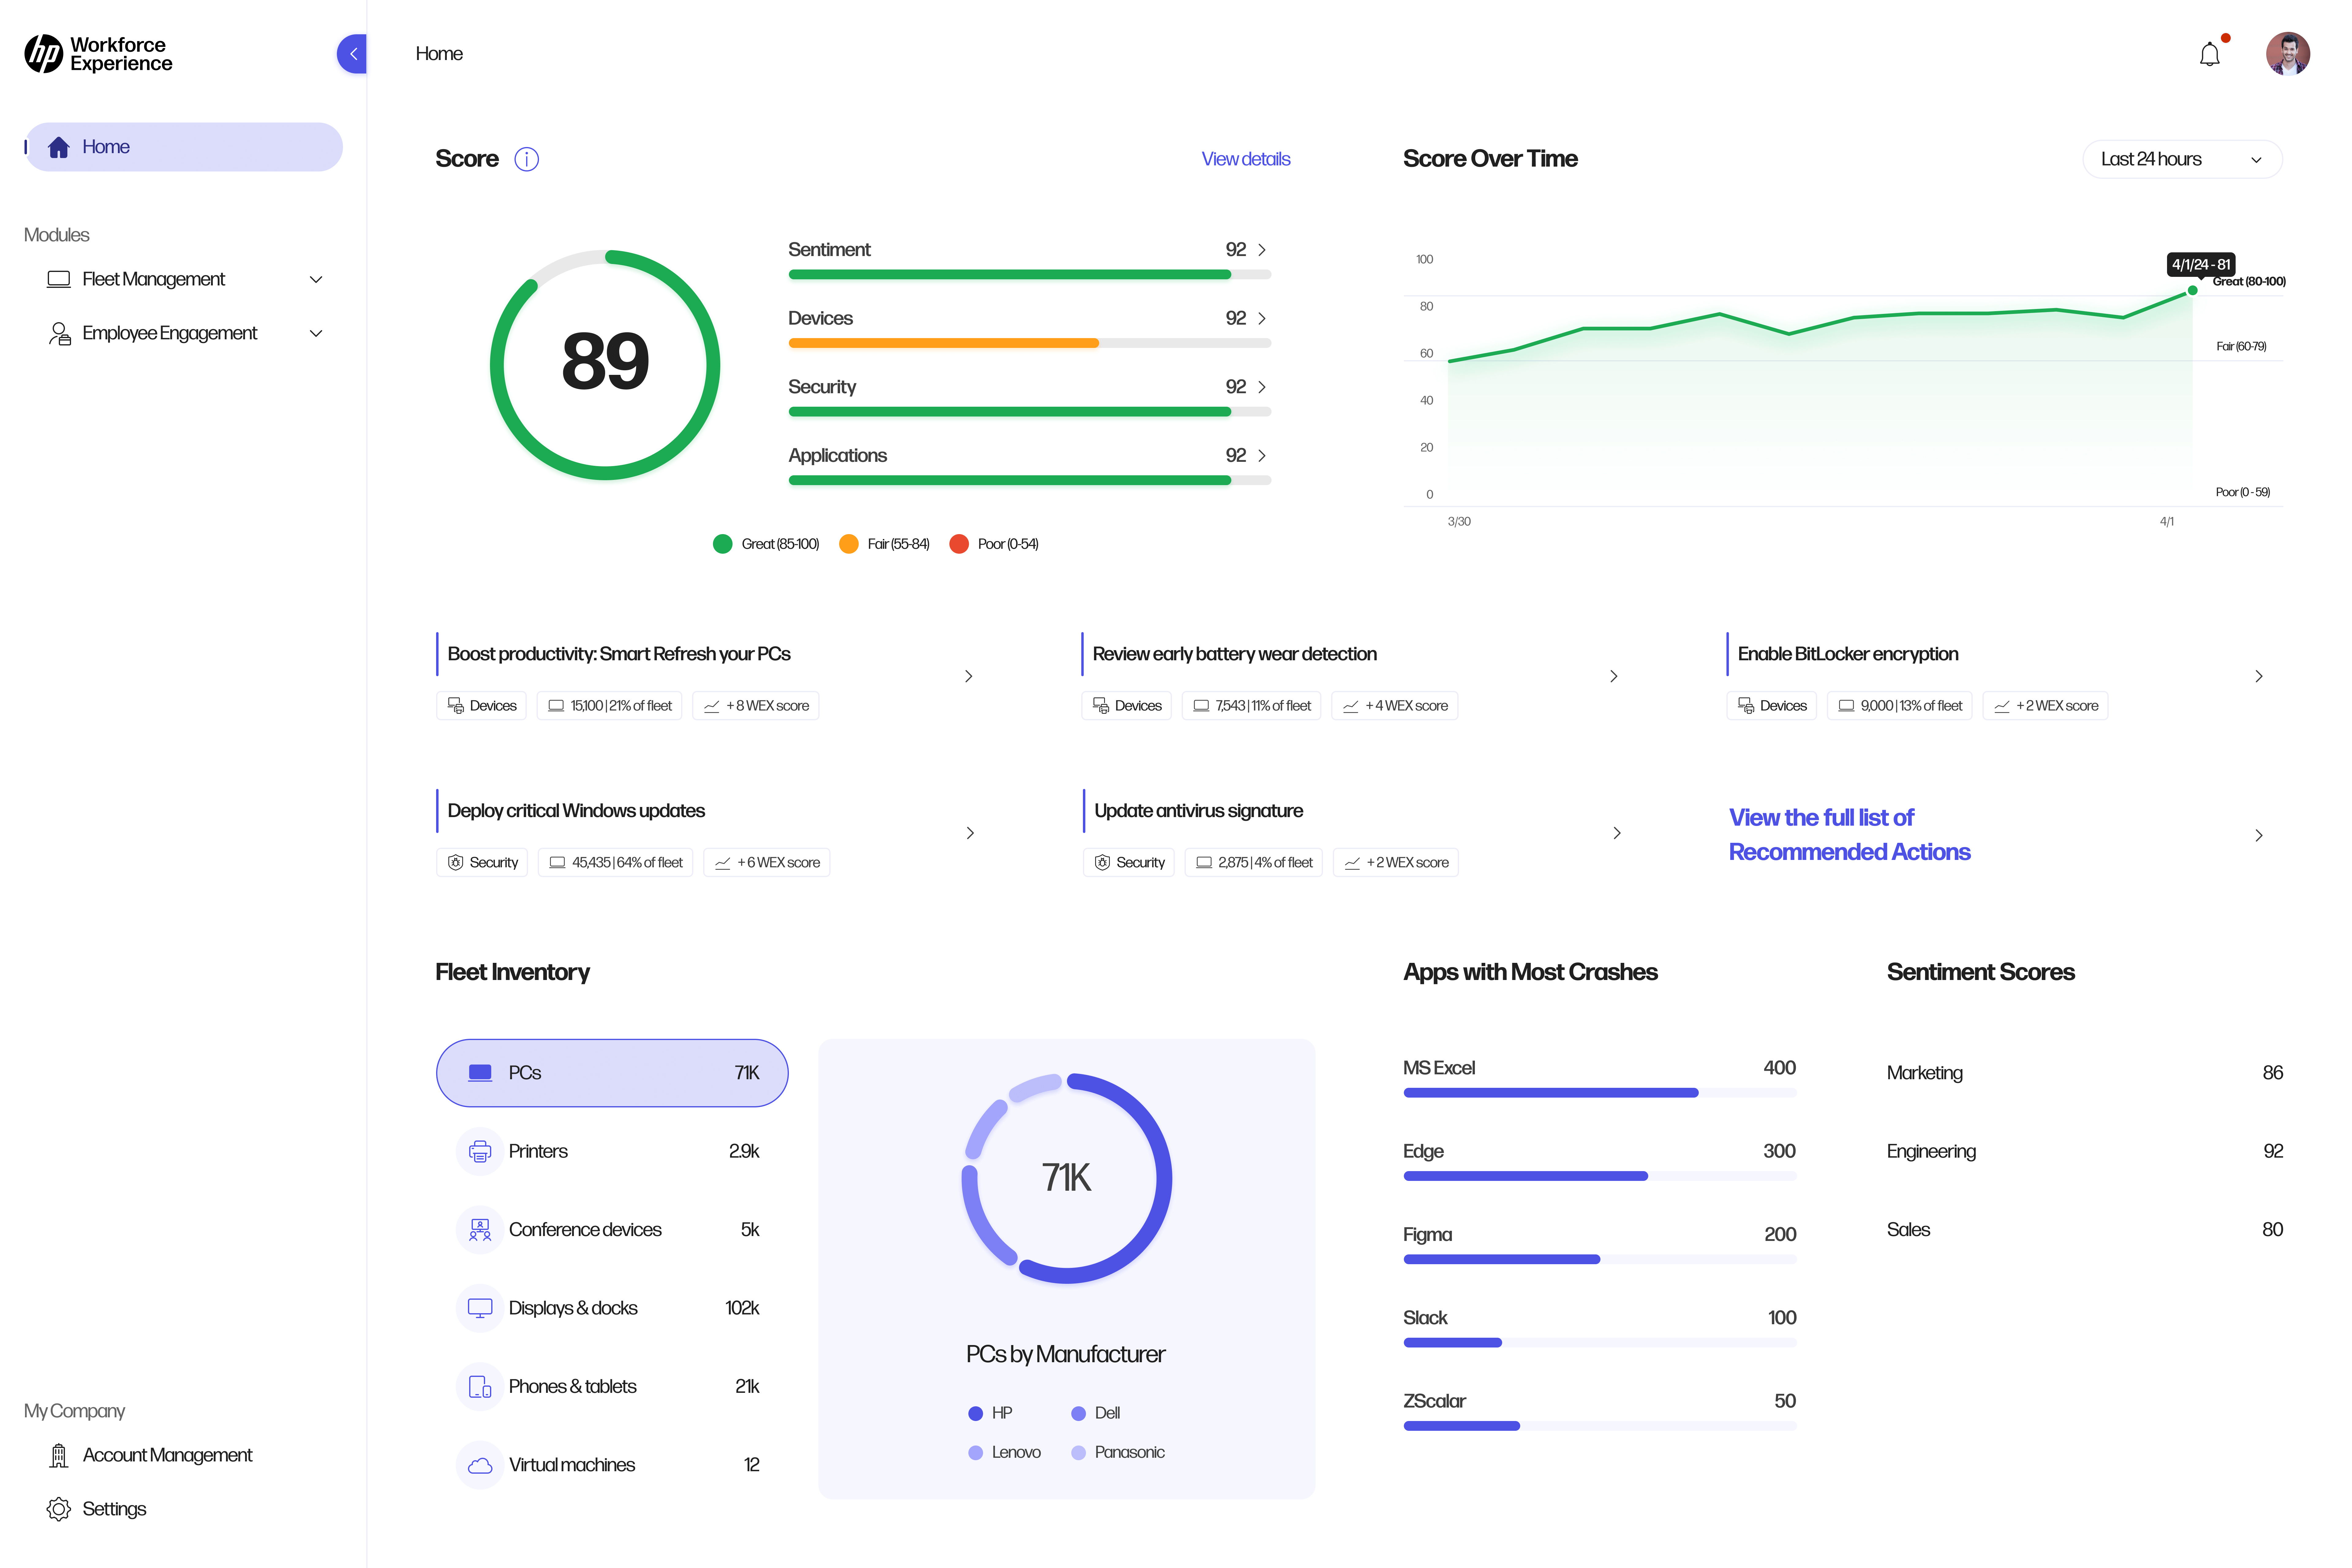The width and height of the screenshot is (2352, 1568).
Task: Go to Home in the sidebar
Action: point(184,147)
